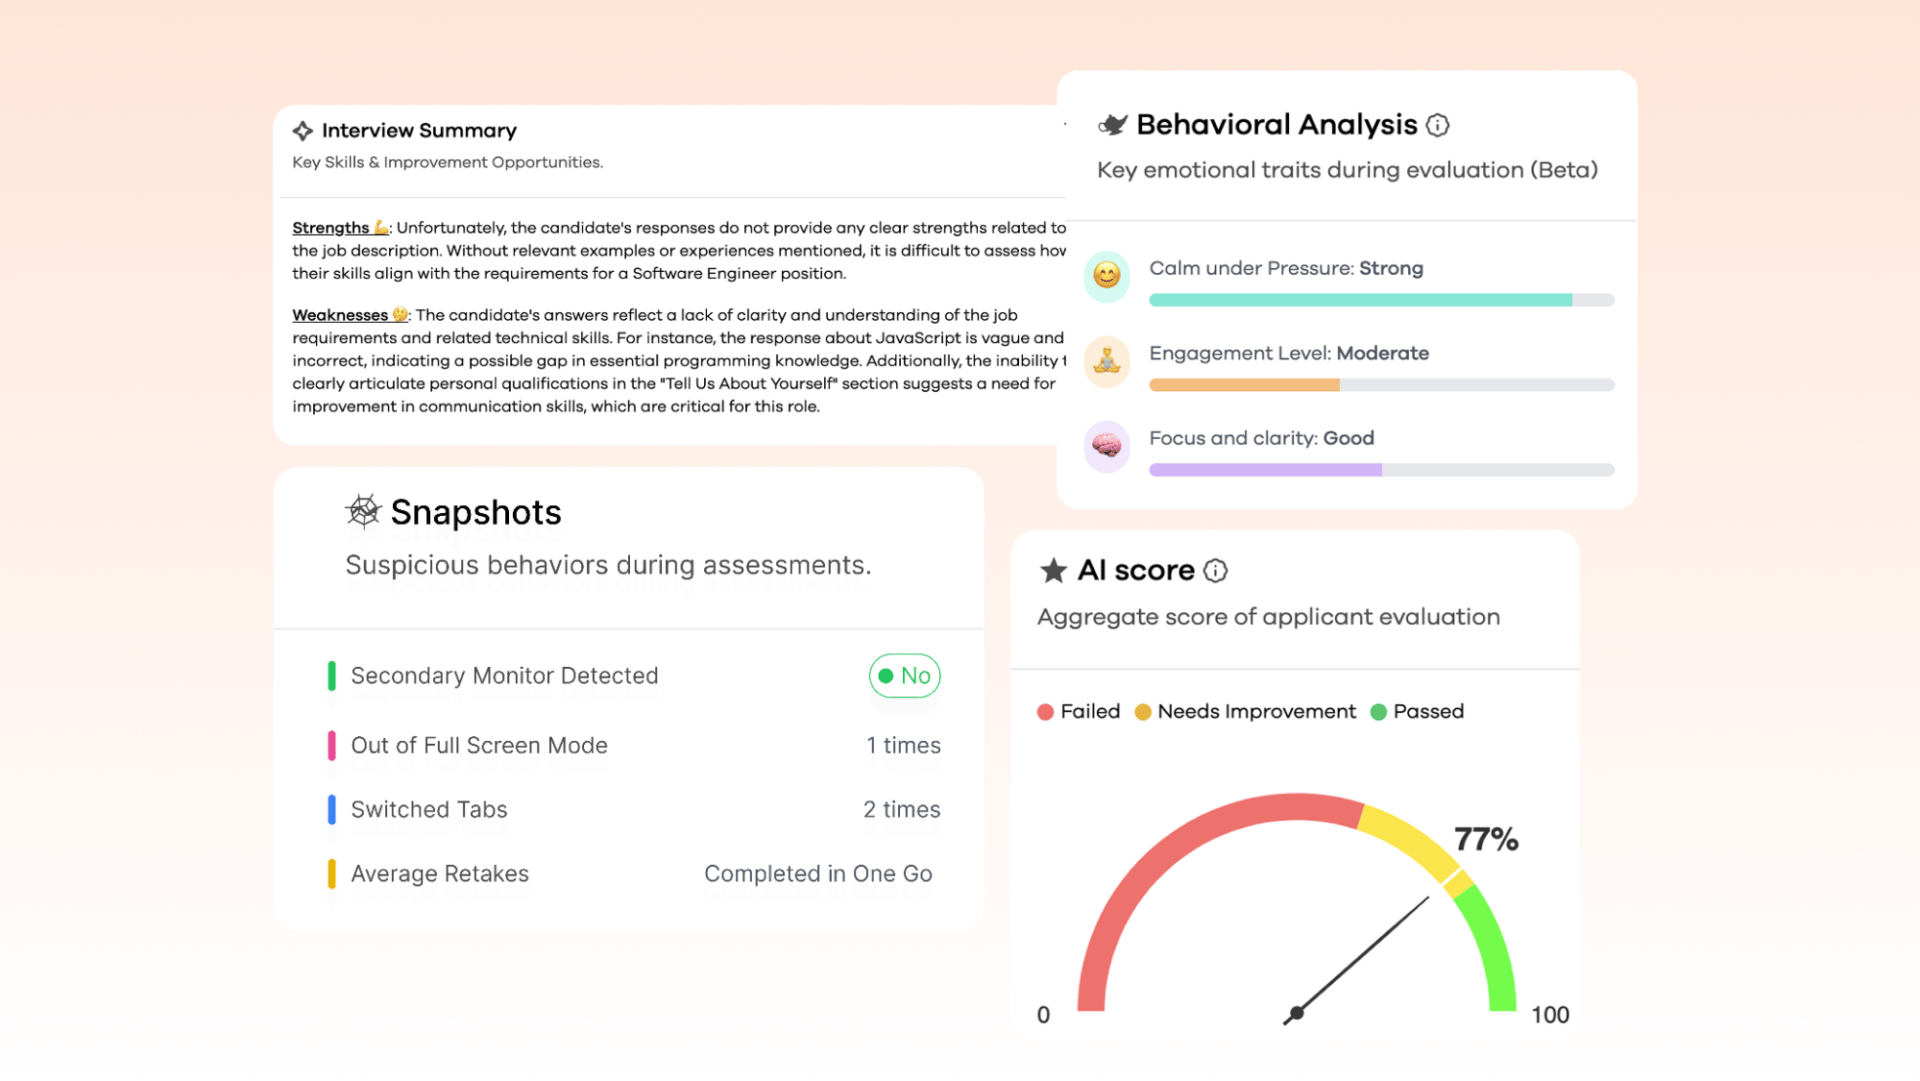1920x1081 pixels.
Task: Click the AI score info icon
Action: 1215,571
